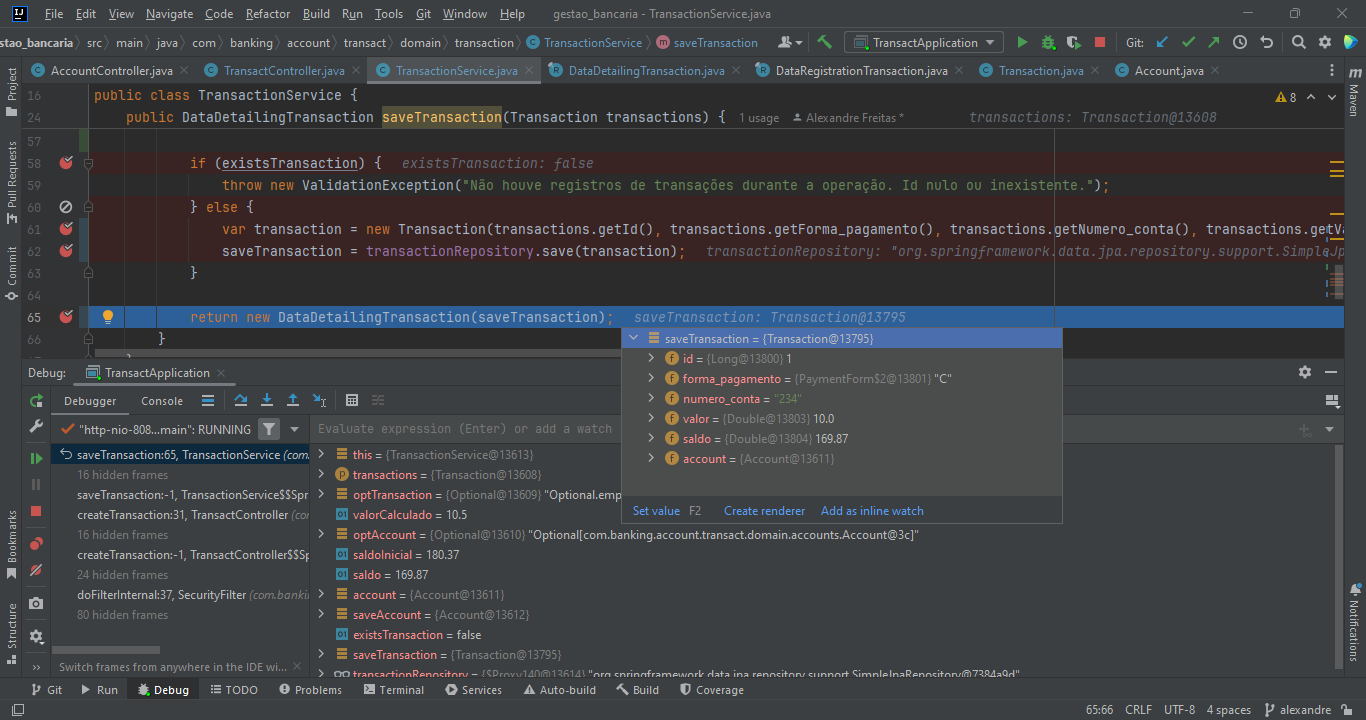Open the Terminal tool window tab

393,689
